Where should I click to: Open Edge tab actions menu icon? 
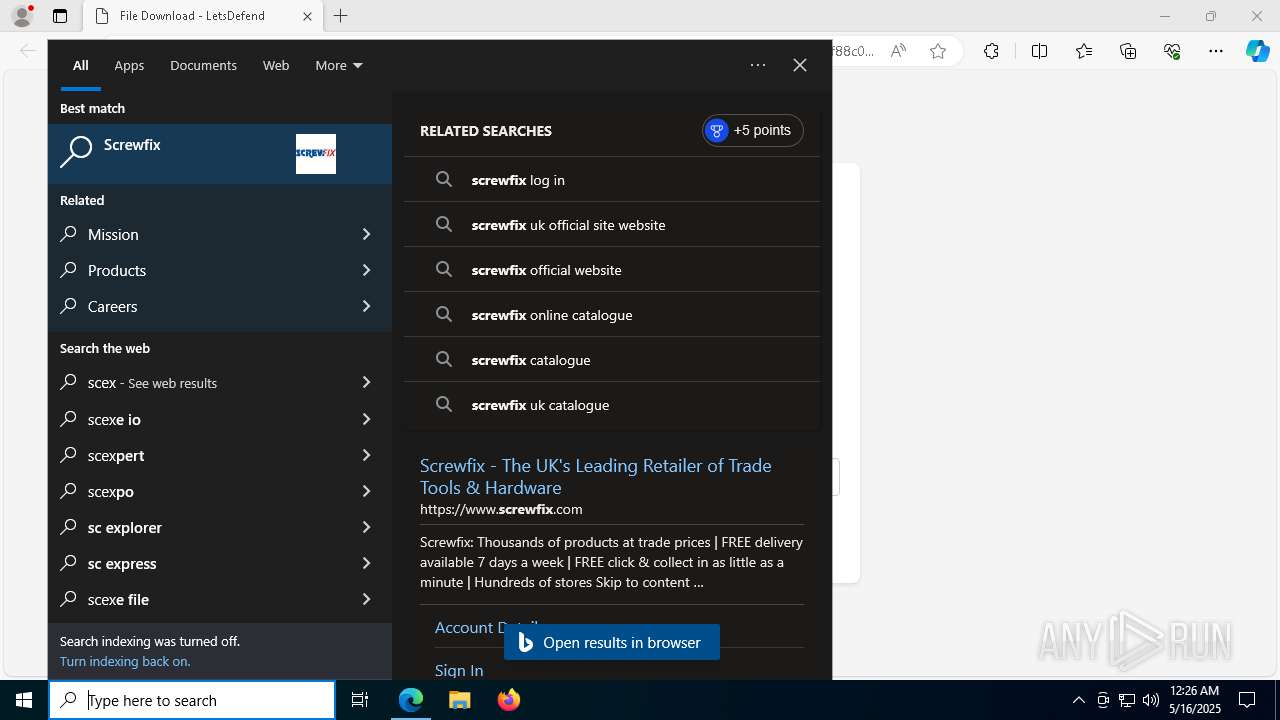(60, 16)
